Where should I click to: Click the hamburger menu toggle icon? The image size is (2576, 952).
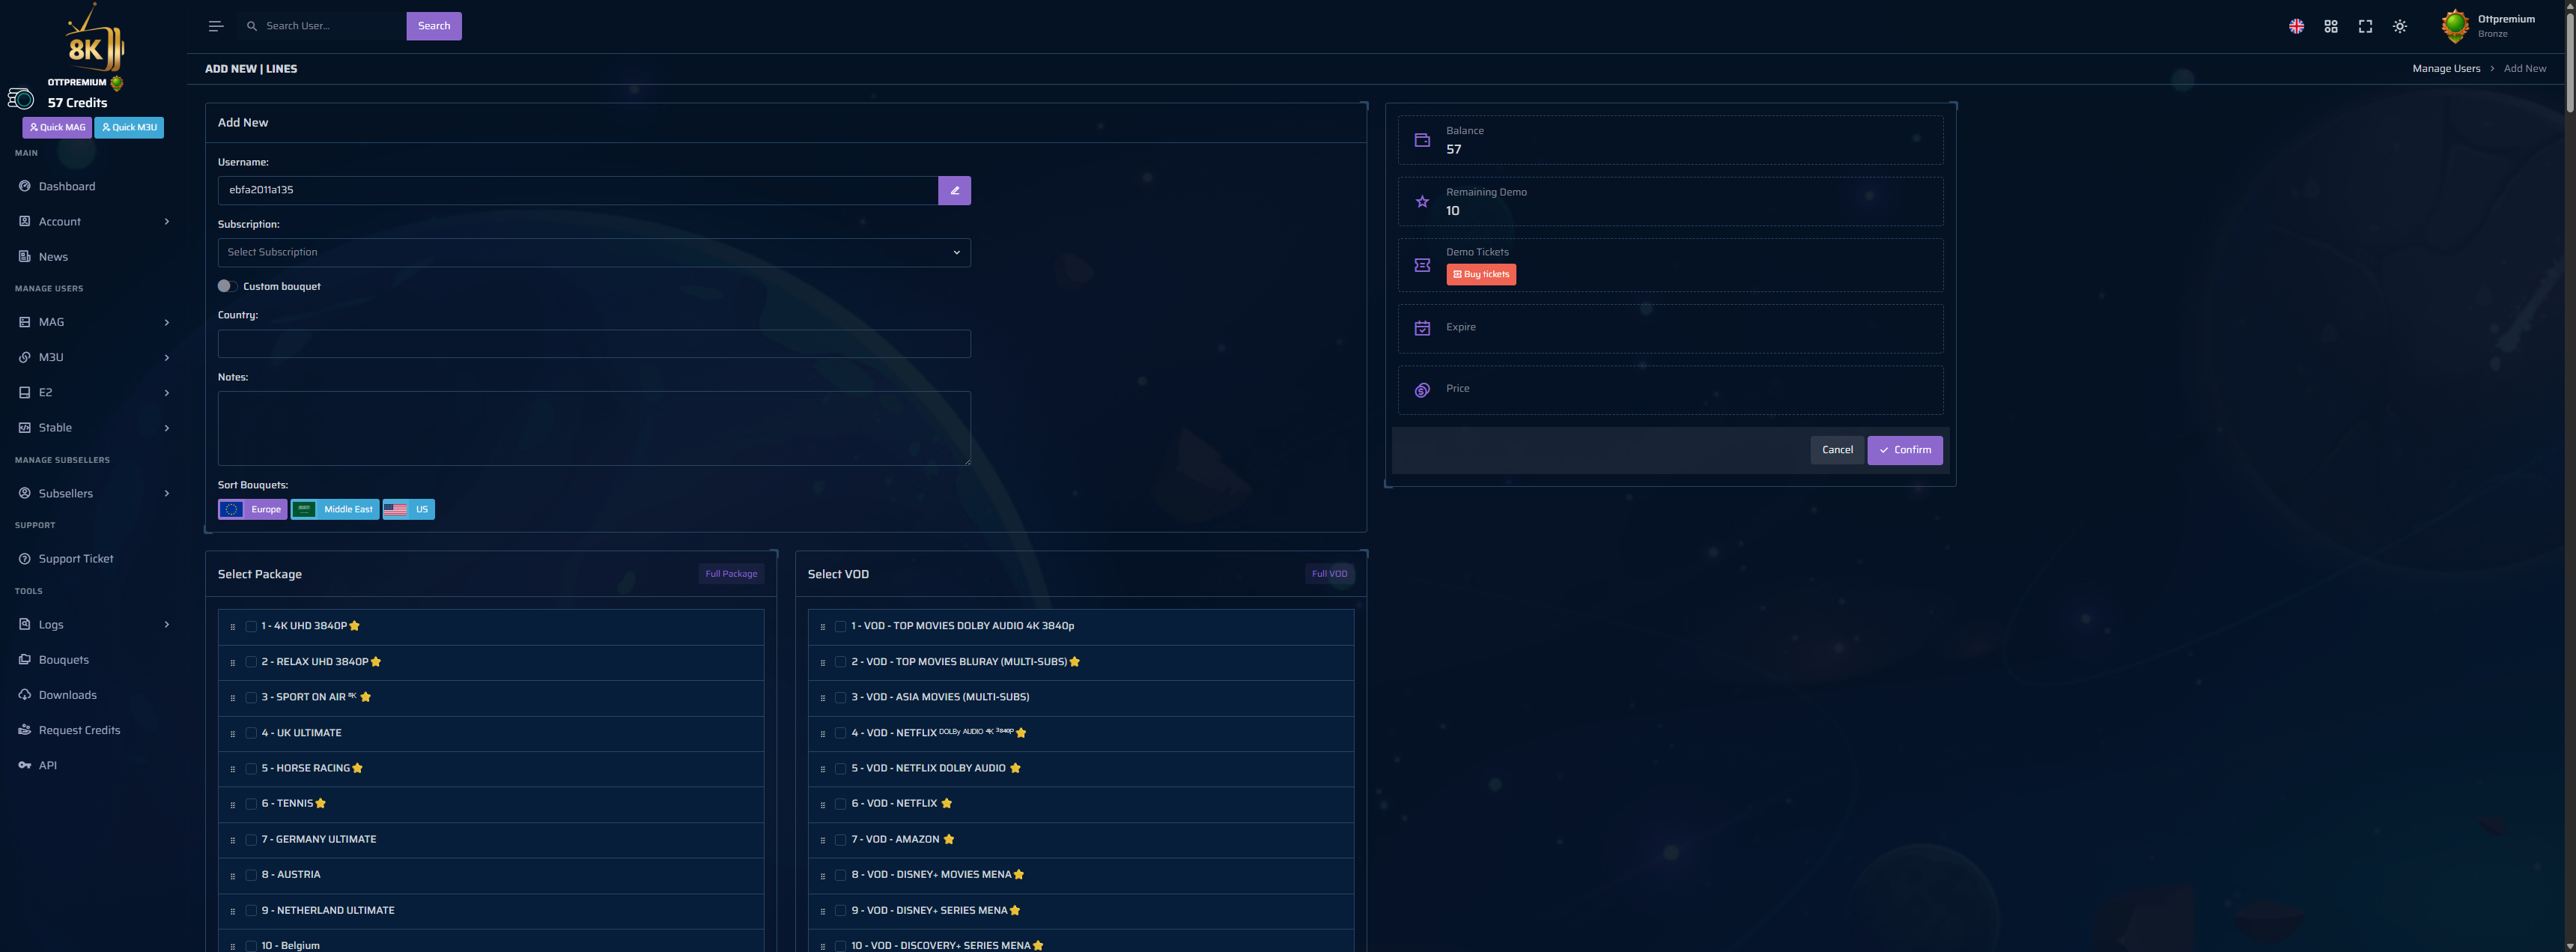pos(216,26)
